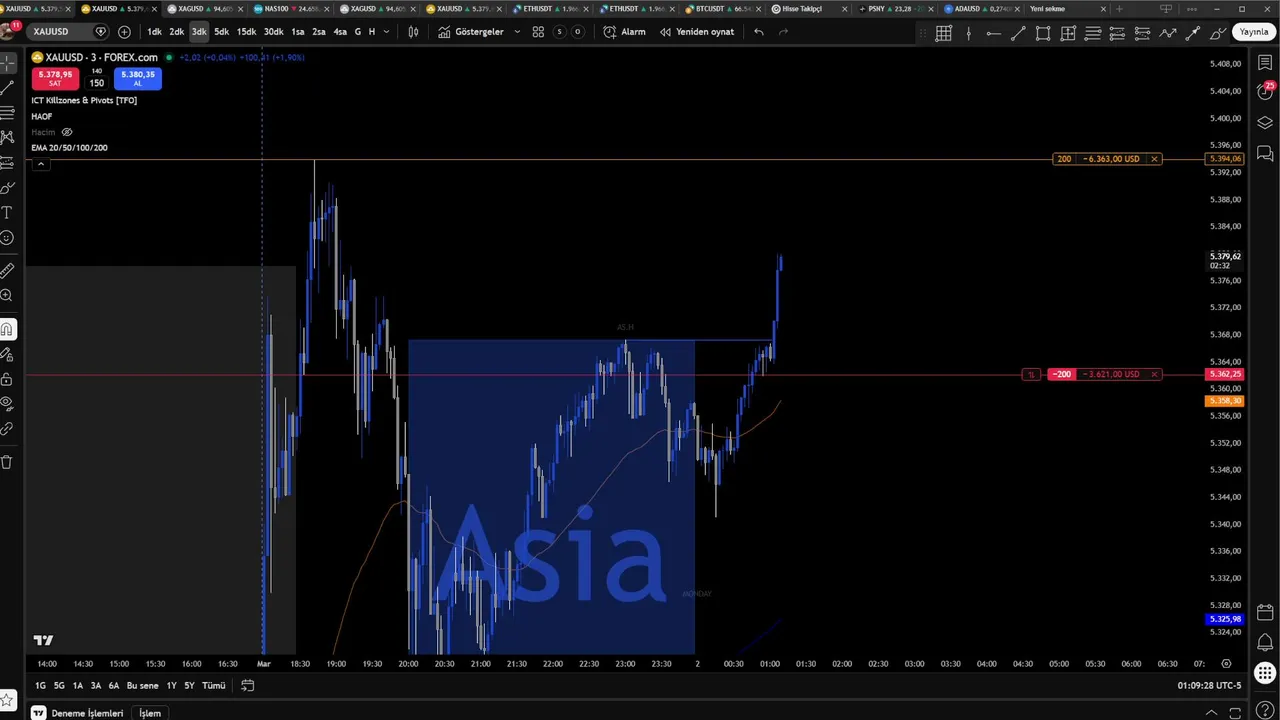Switch to the ADAUSD browser tab
Viewport: 1280px width, 720px height.
980,9
